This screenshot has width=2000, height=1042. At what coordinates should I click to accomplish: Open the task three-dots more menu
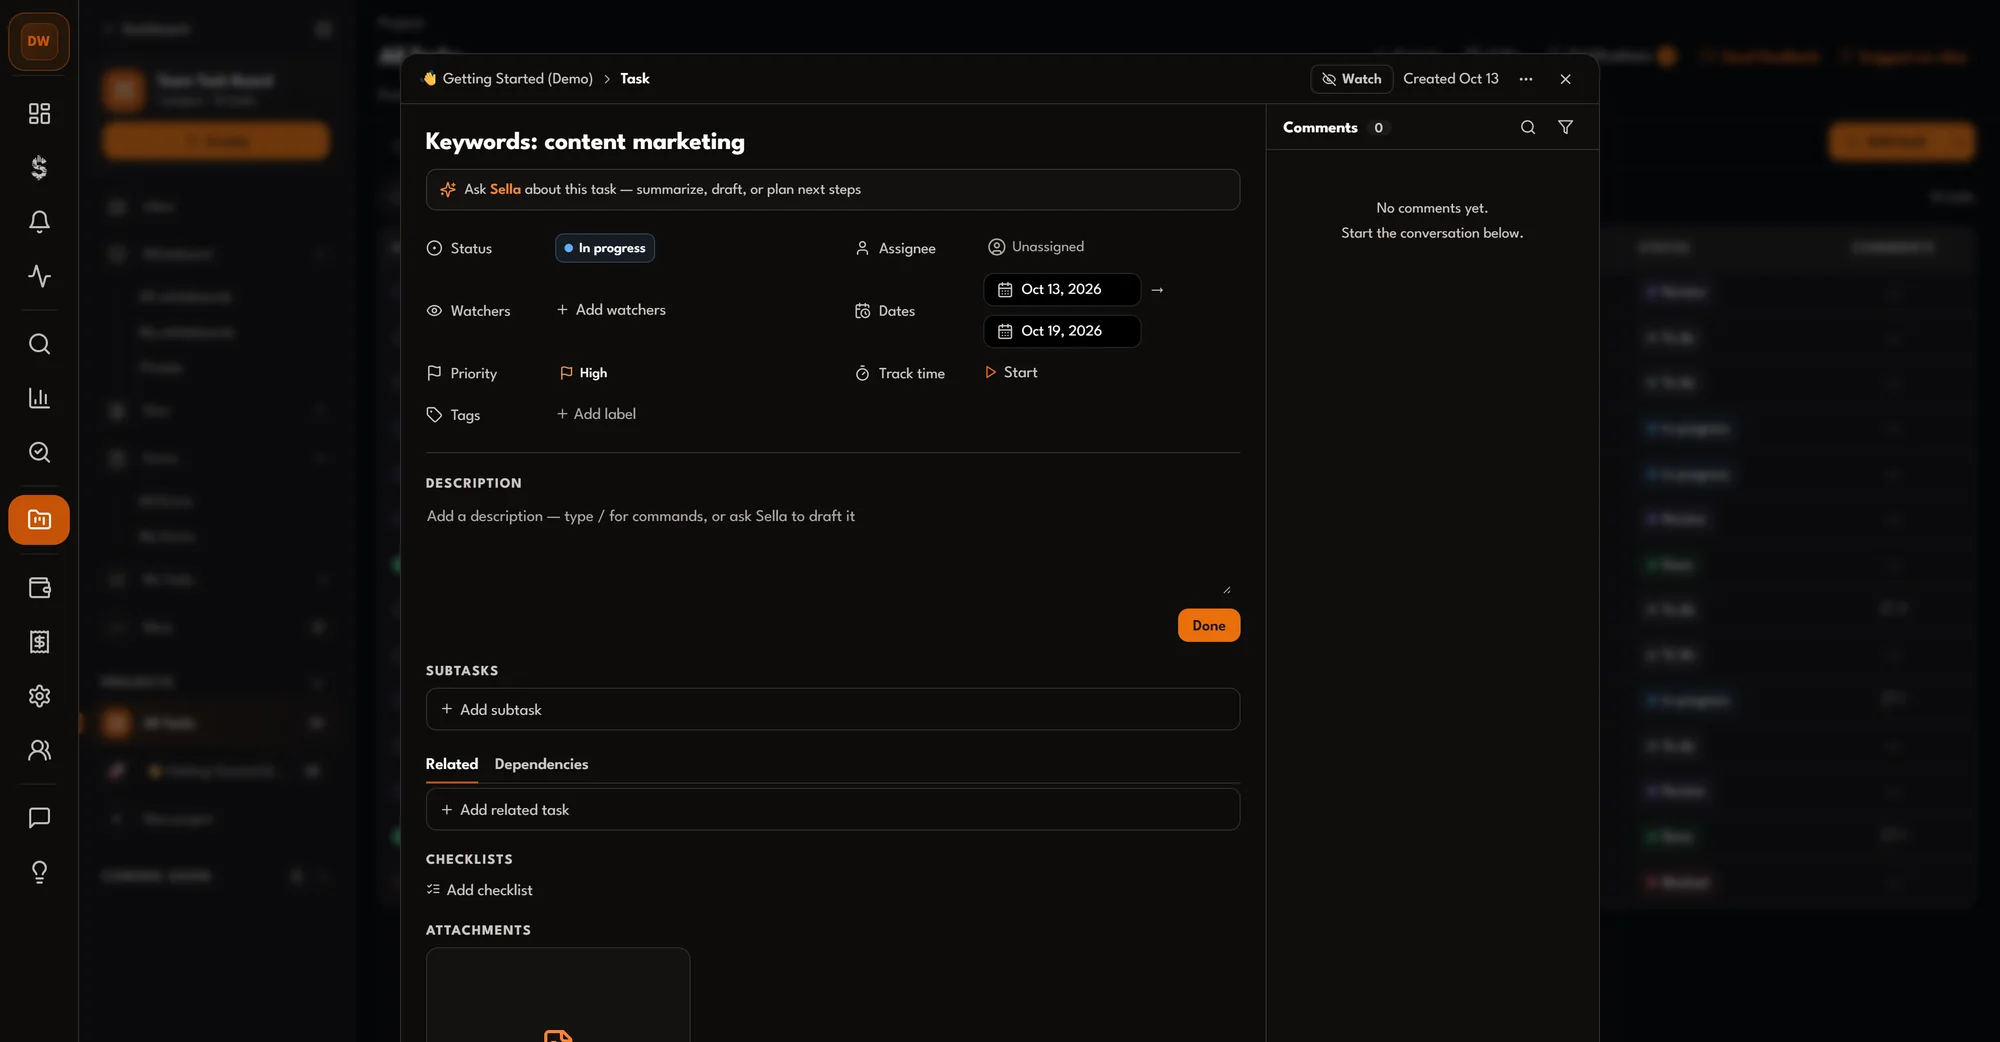(1526, 79)
